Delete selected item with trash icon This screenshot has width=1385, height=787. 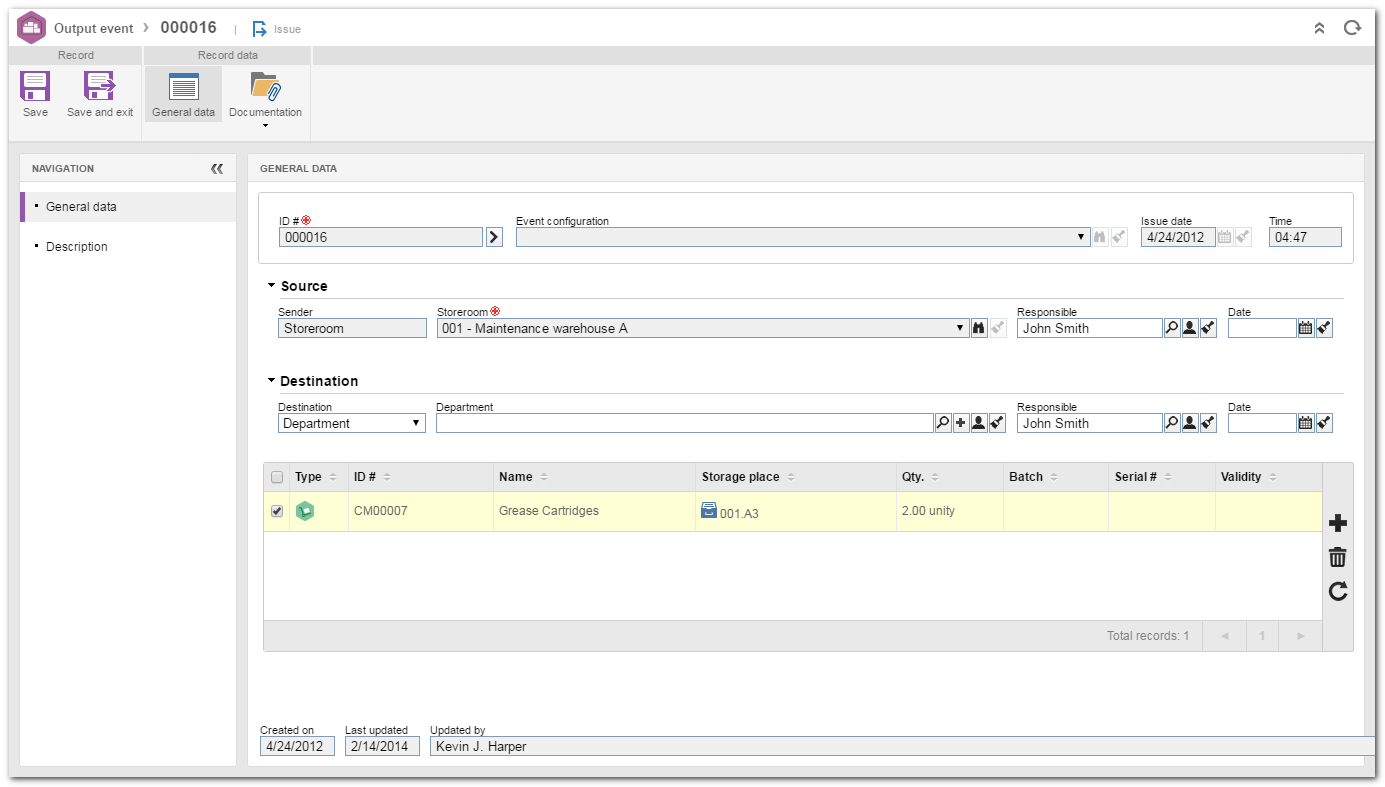1338,557
